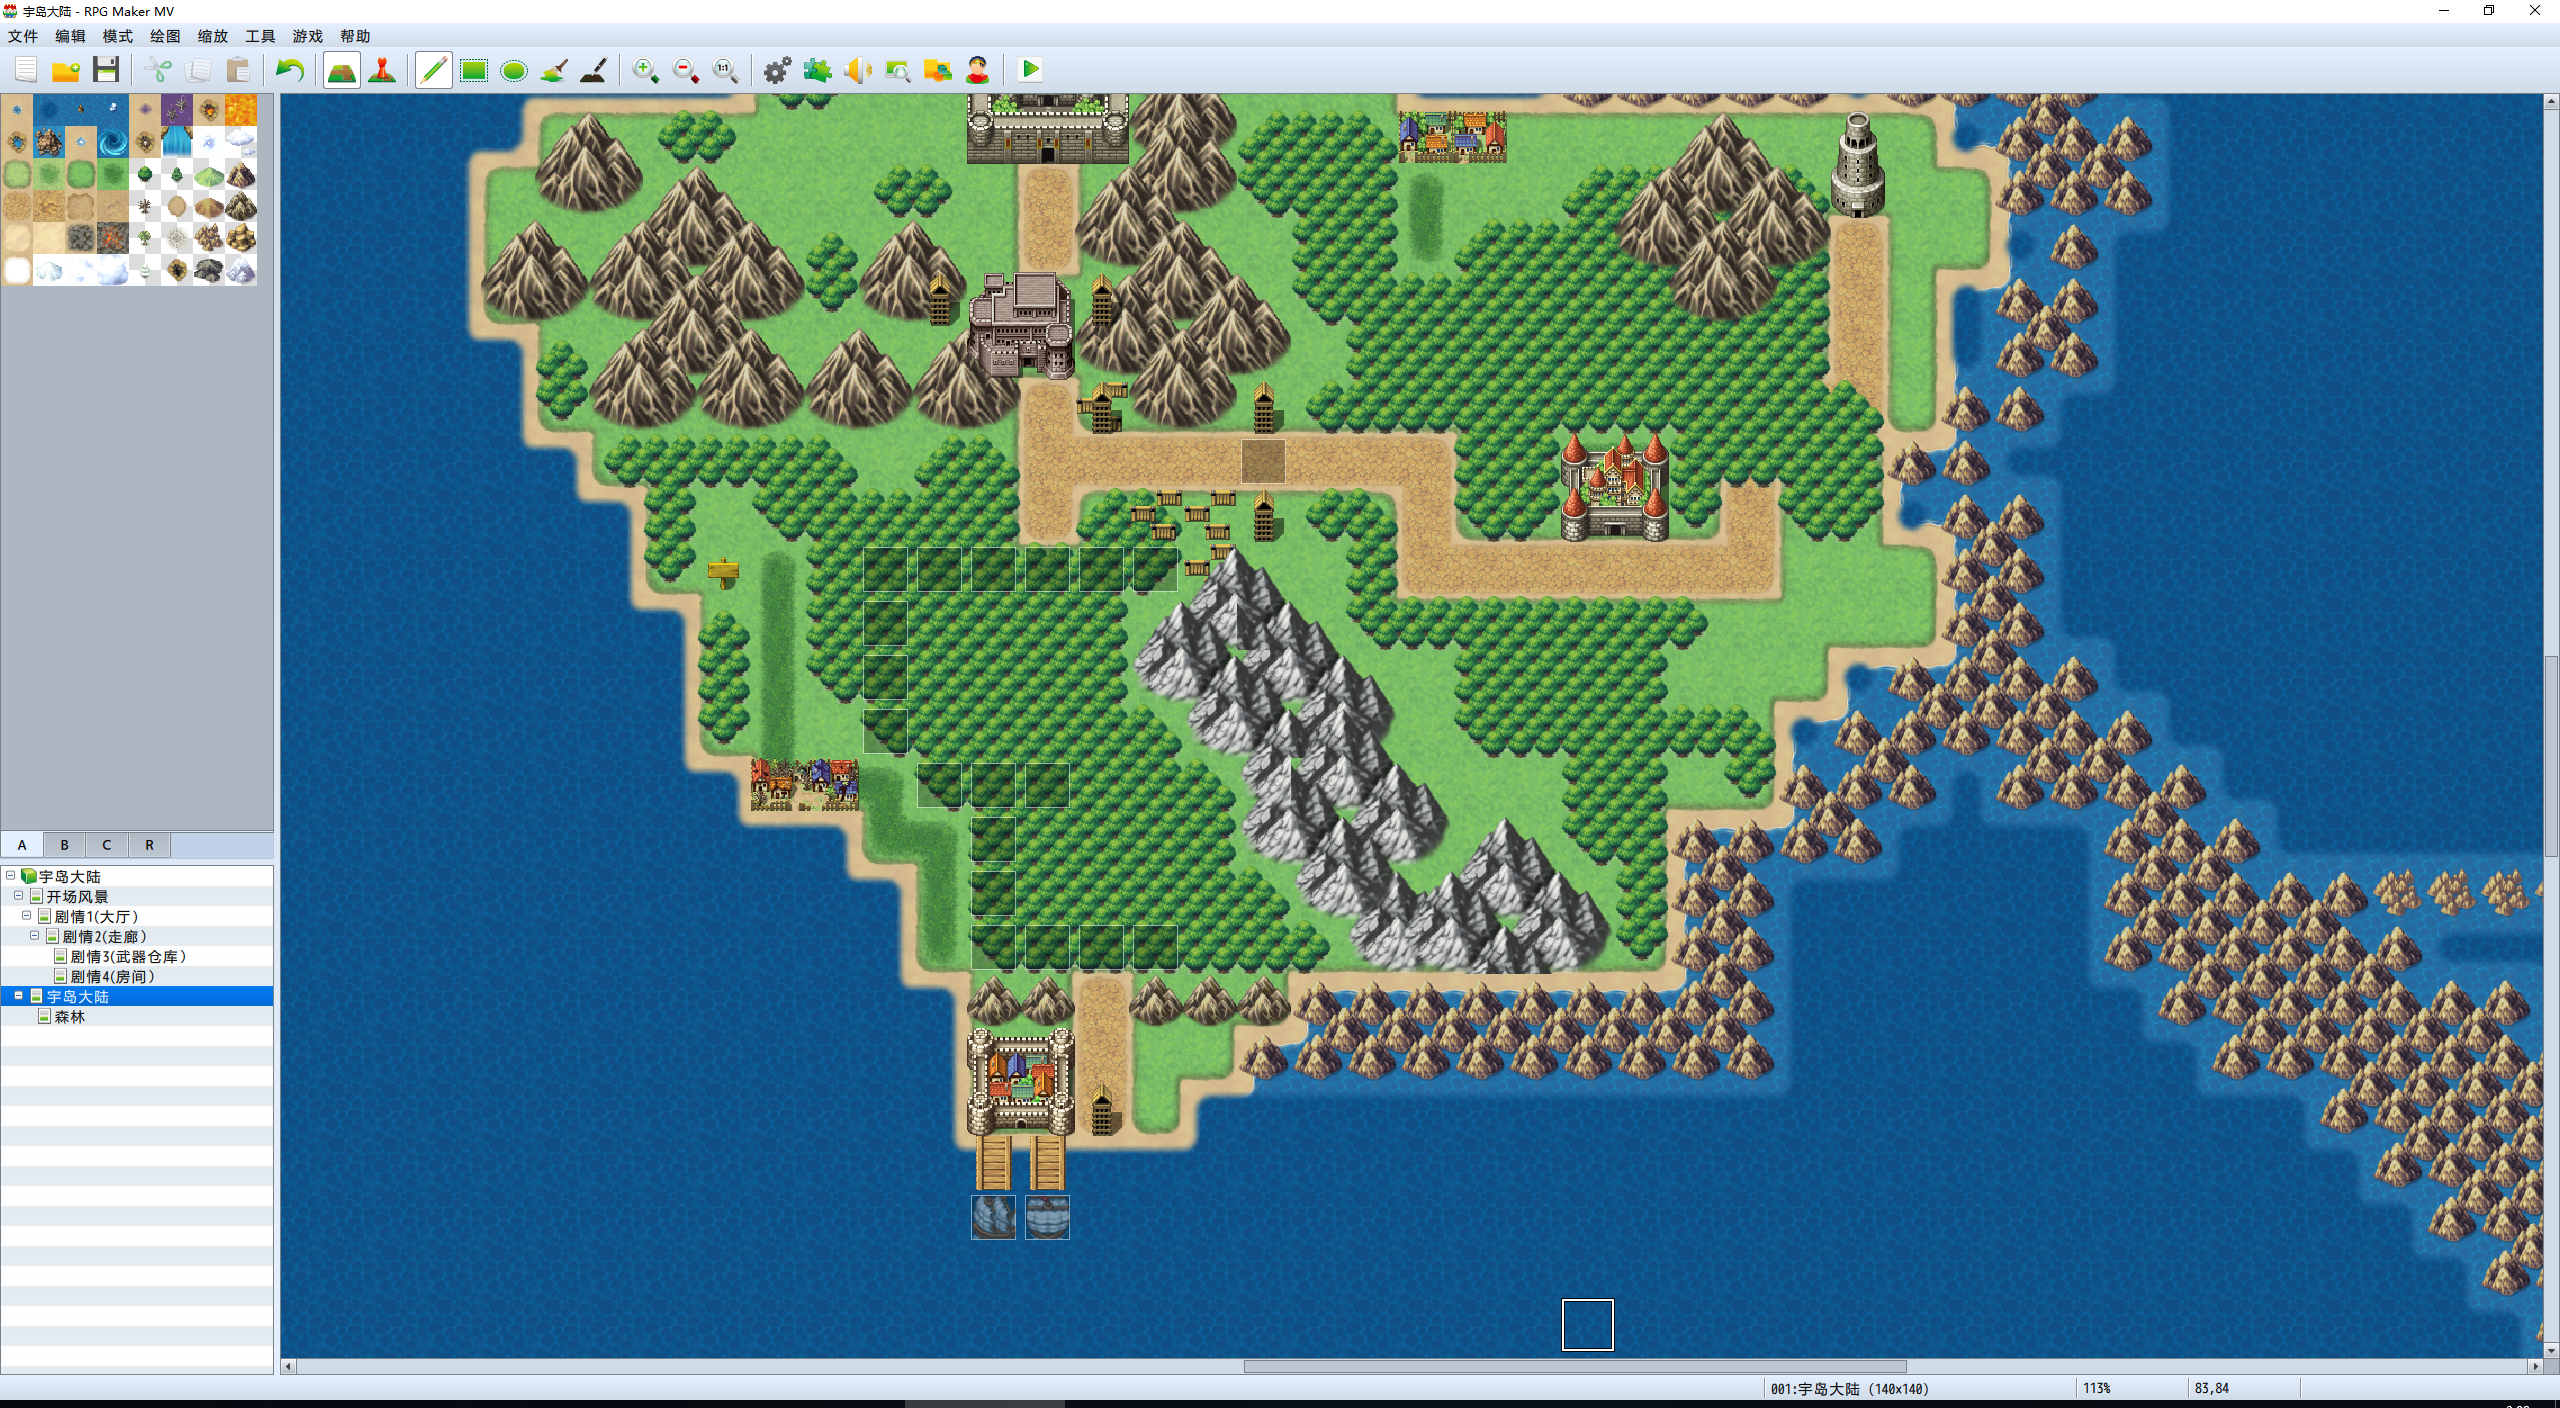Screen dimensions: 2560x1408
Task: Select the Copy icon in the toolbar
Action: 198,70
